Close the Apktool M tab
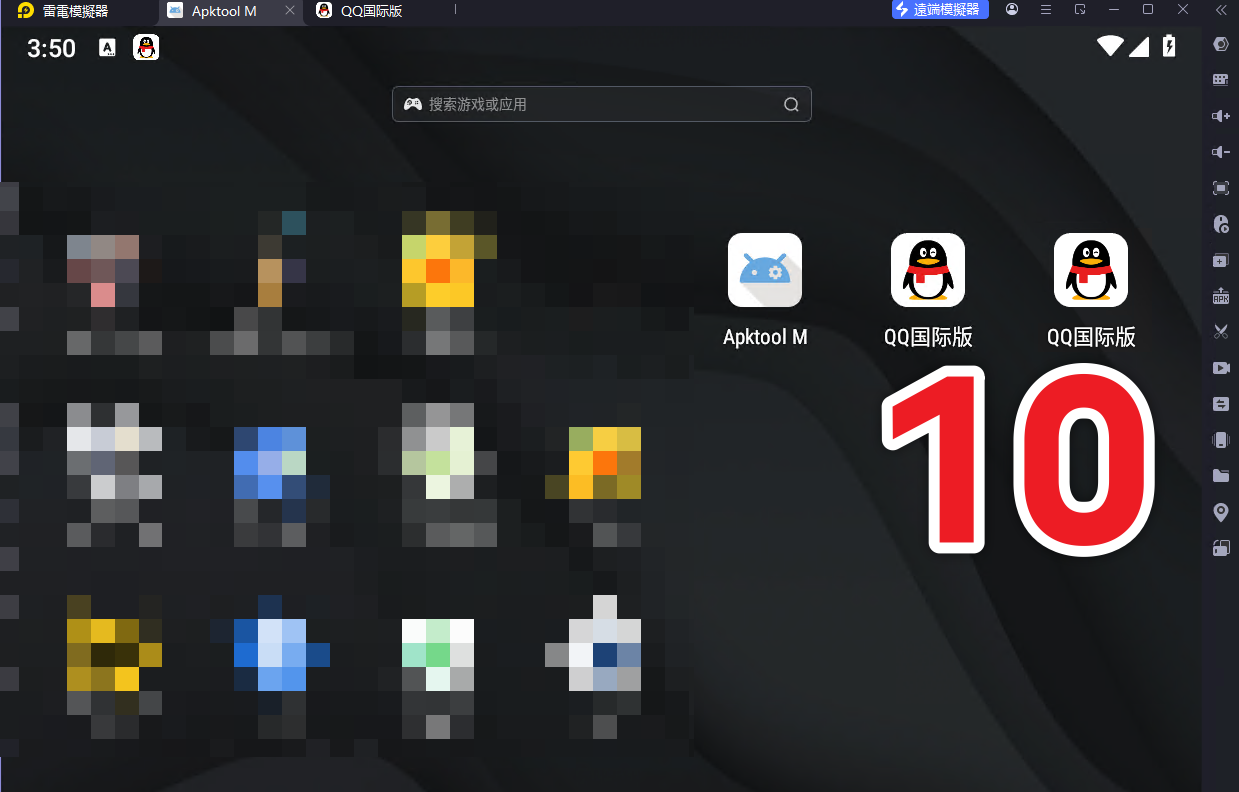This screenshot has height=792, width=1239. (x=290, y=11)
